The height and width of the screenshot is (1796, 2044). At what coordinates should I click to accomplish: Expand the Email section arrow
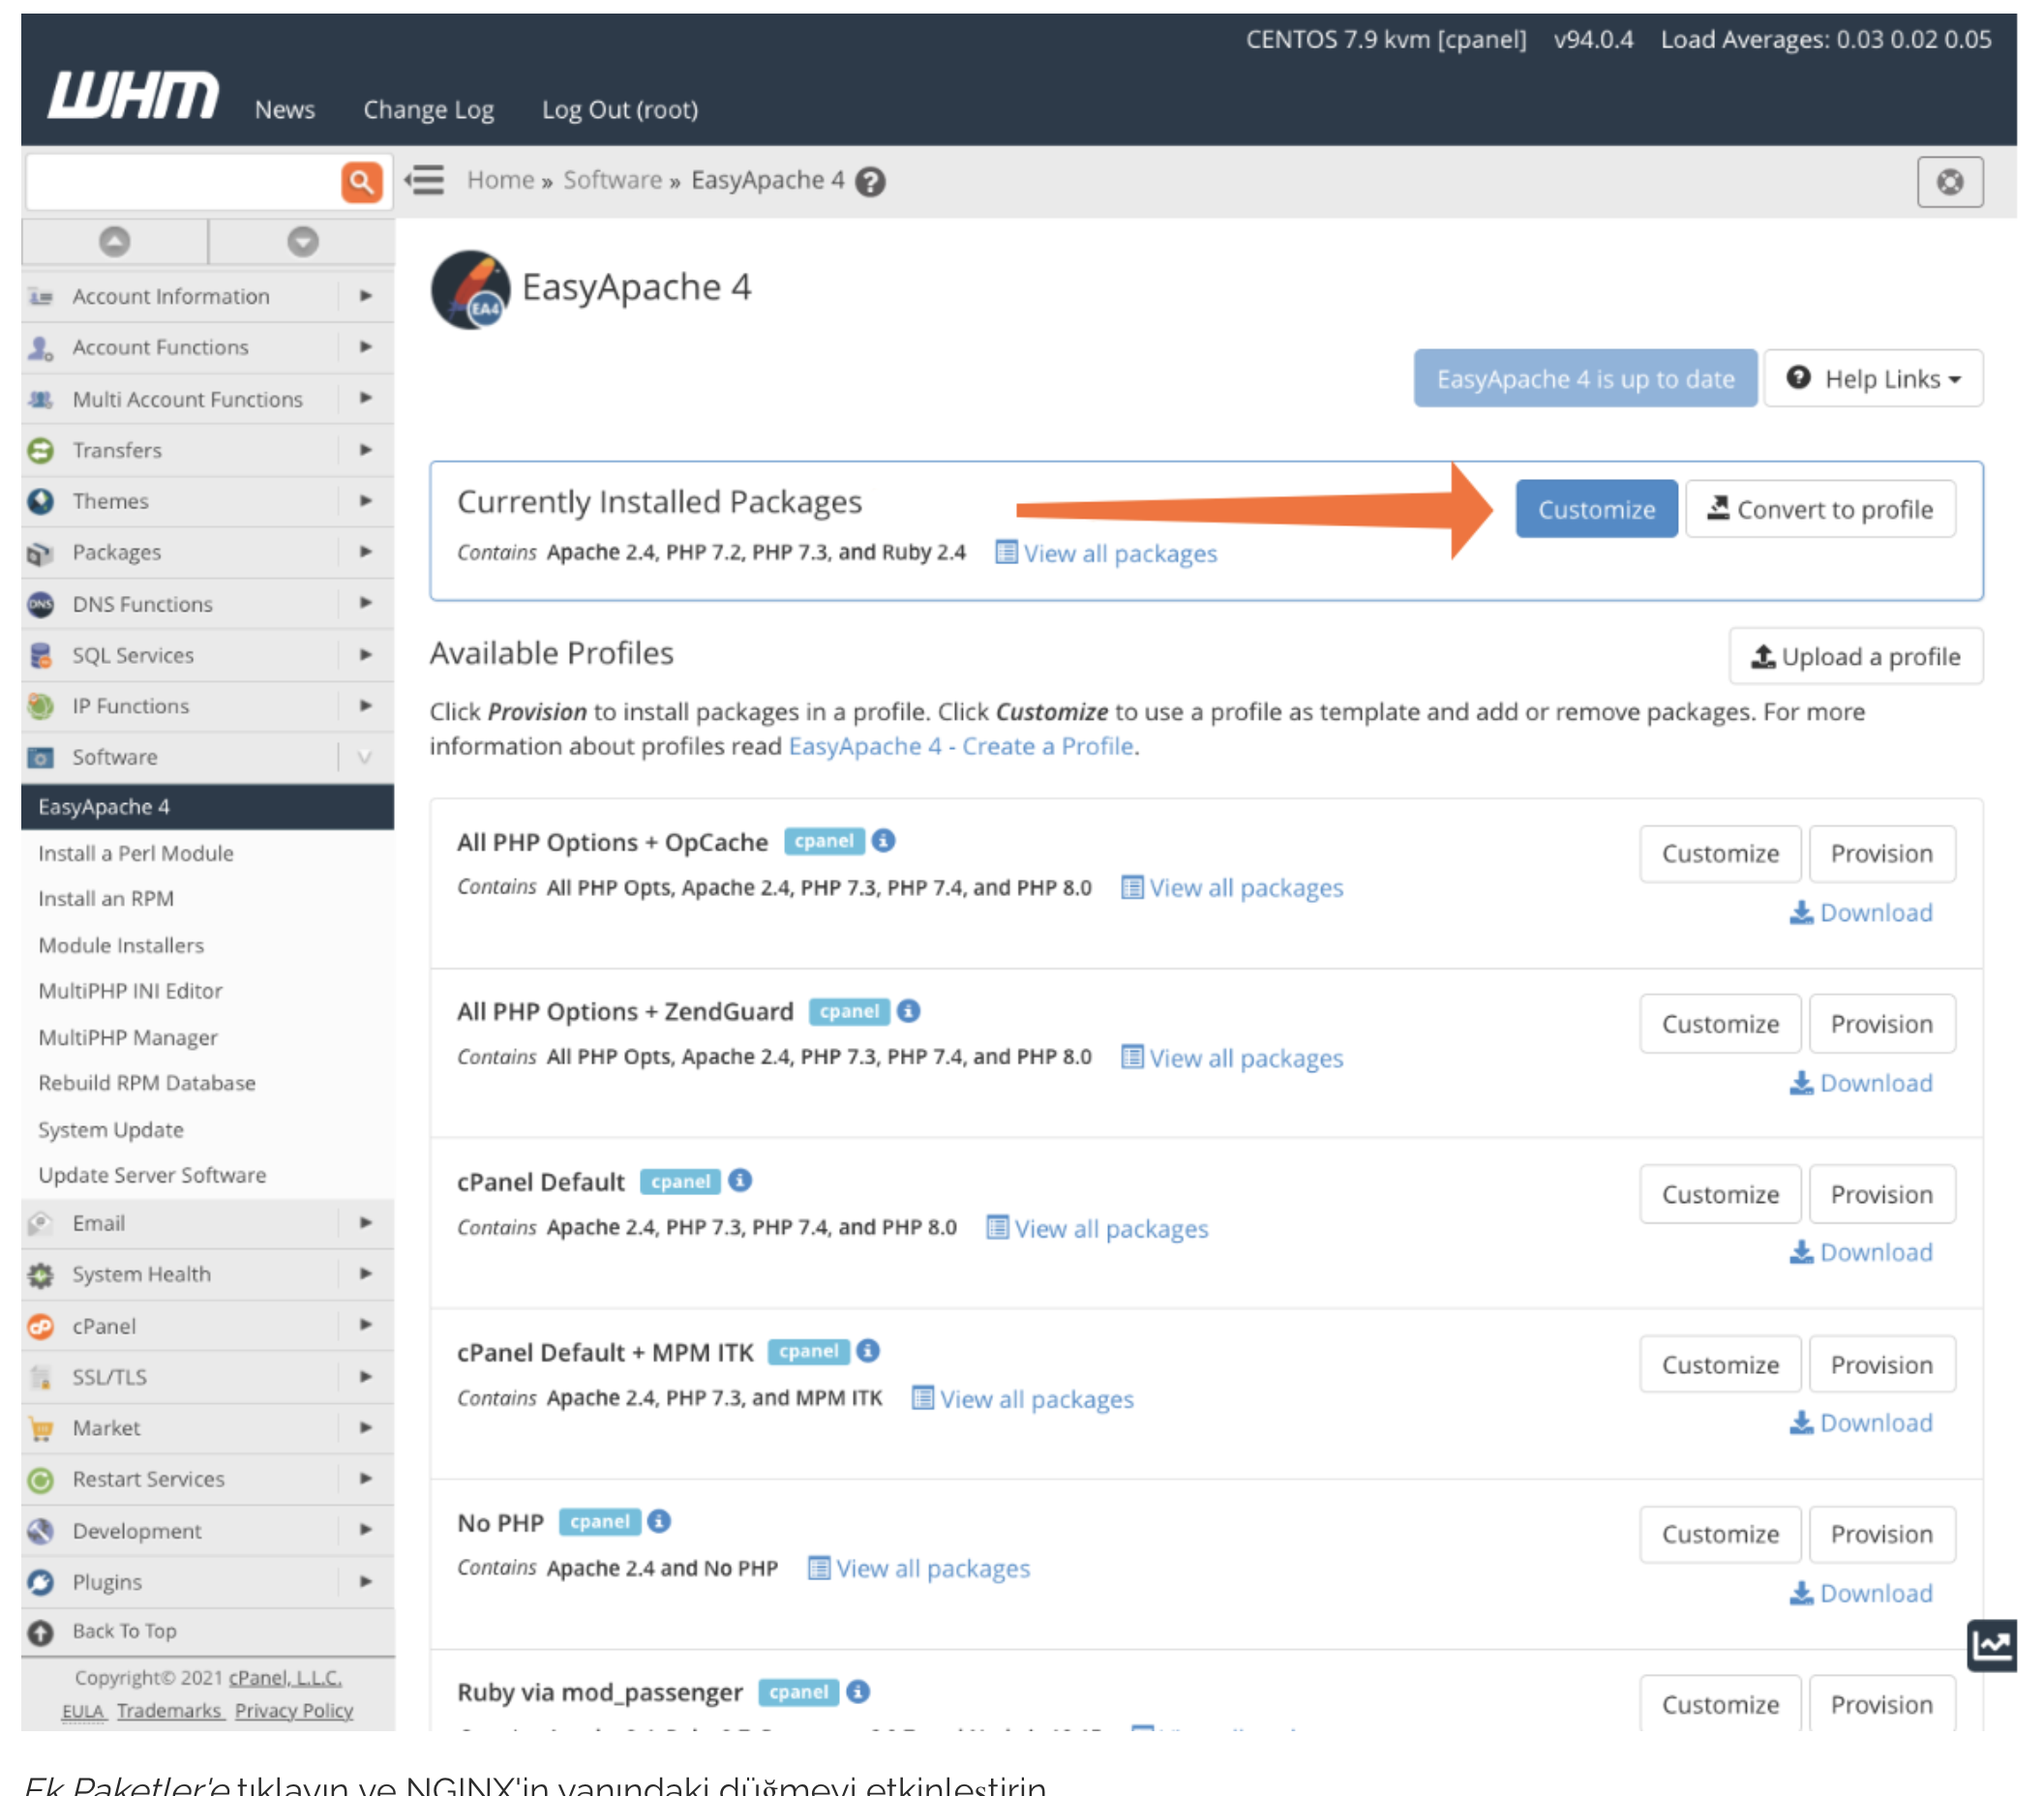(366, 1223)
